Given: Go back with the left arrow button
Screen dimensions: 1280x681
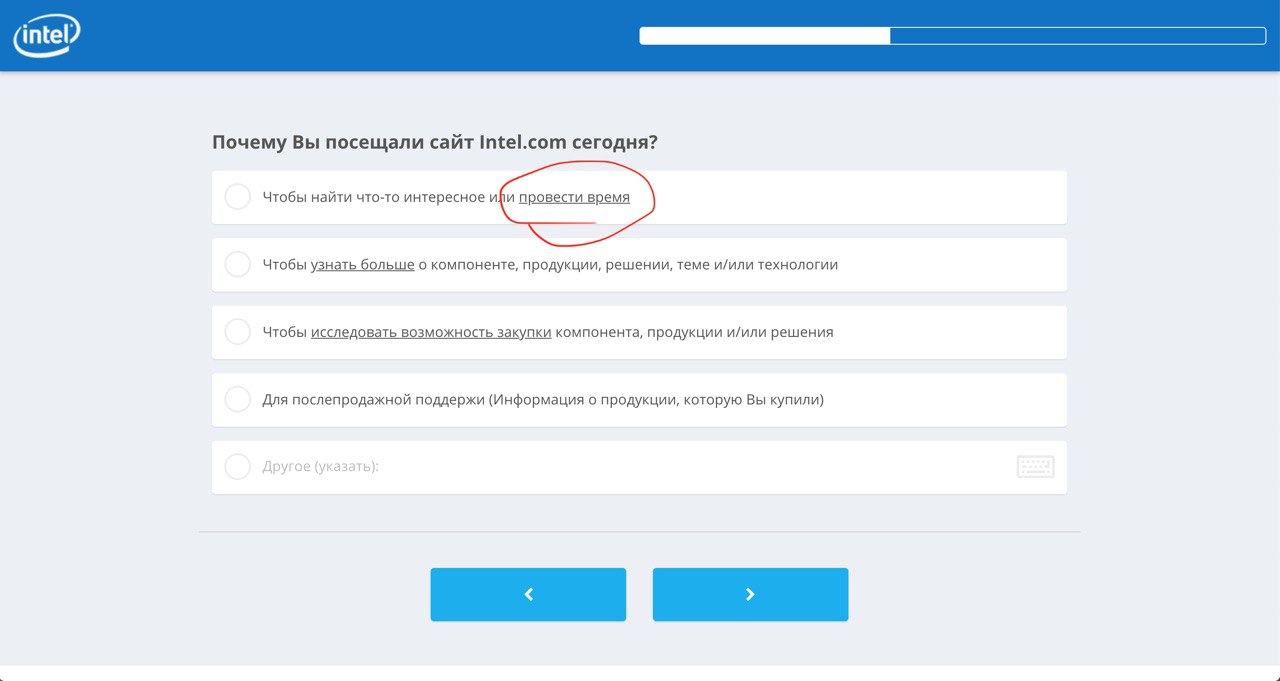Looking at the screenshot, I should [x=528, y=595].
